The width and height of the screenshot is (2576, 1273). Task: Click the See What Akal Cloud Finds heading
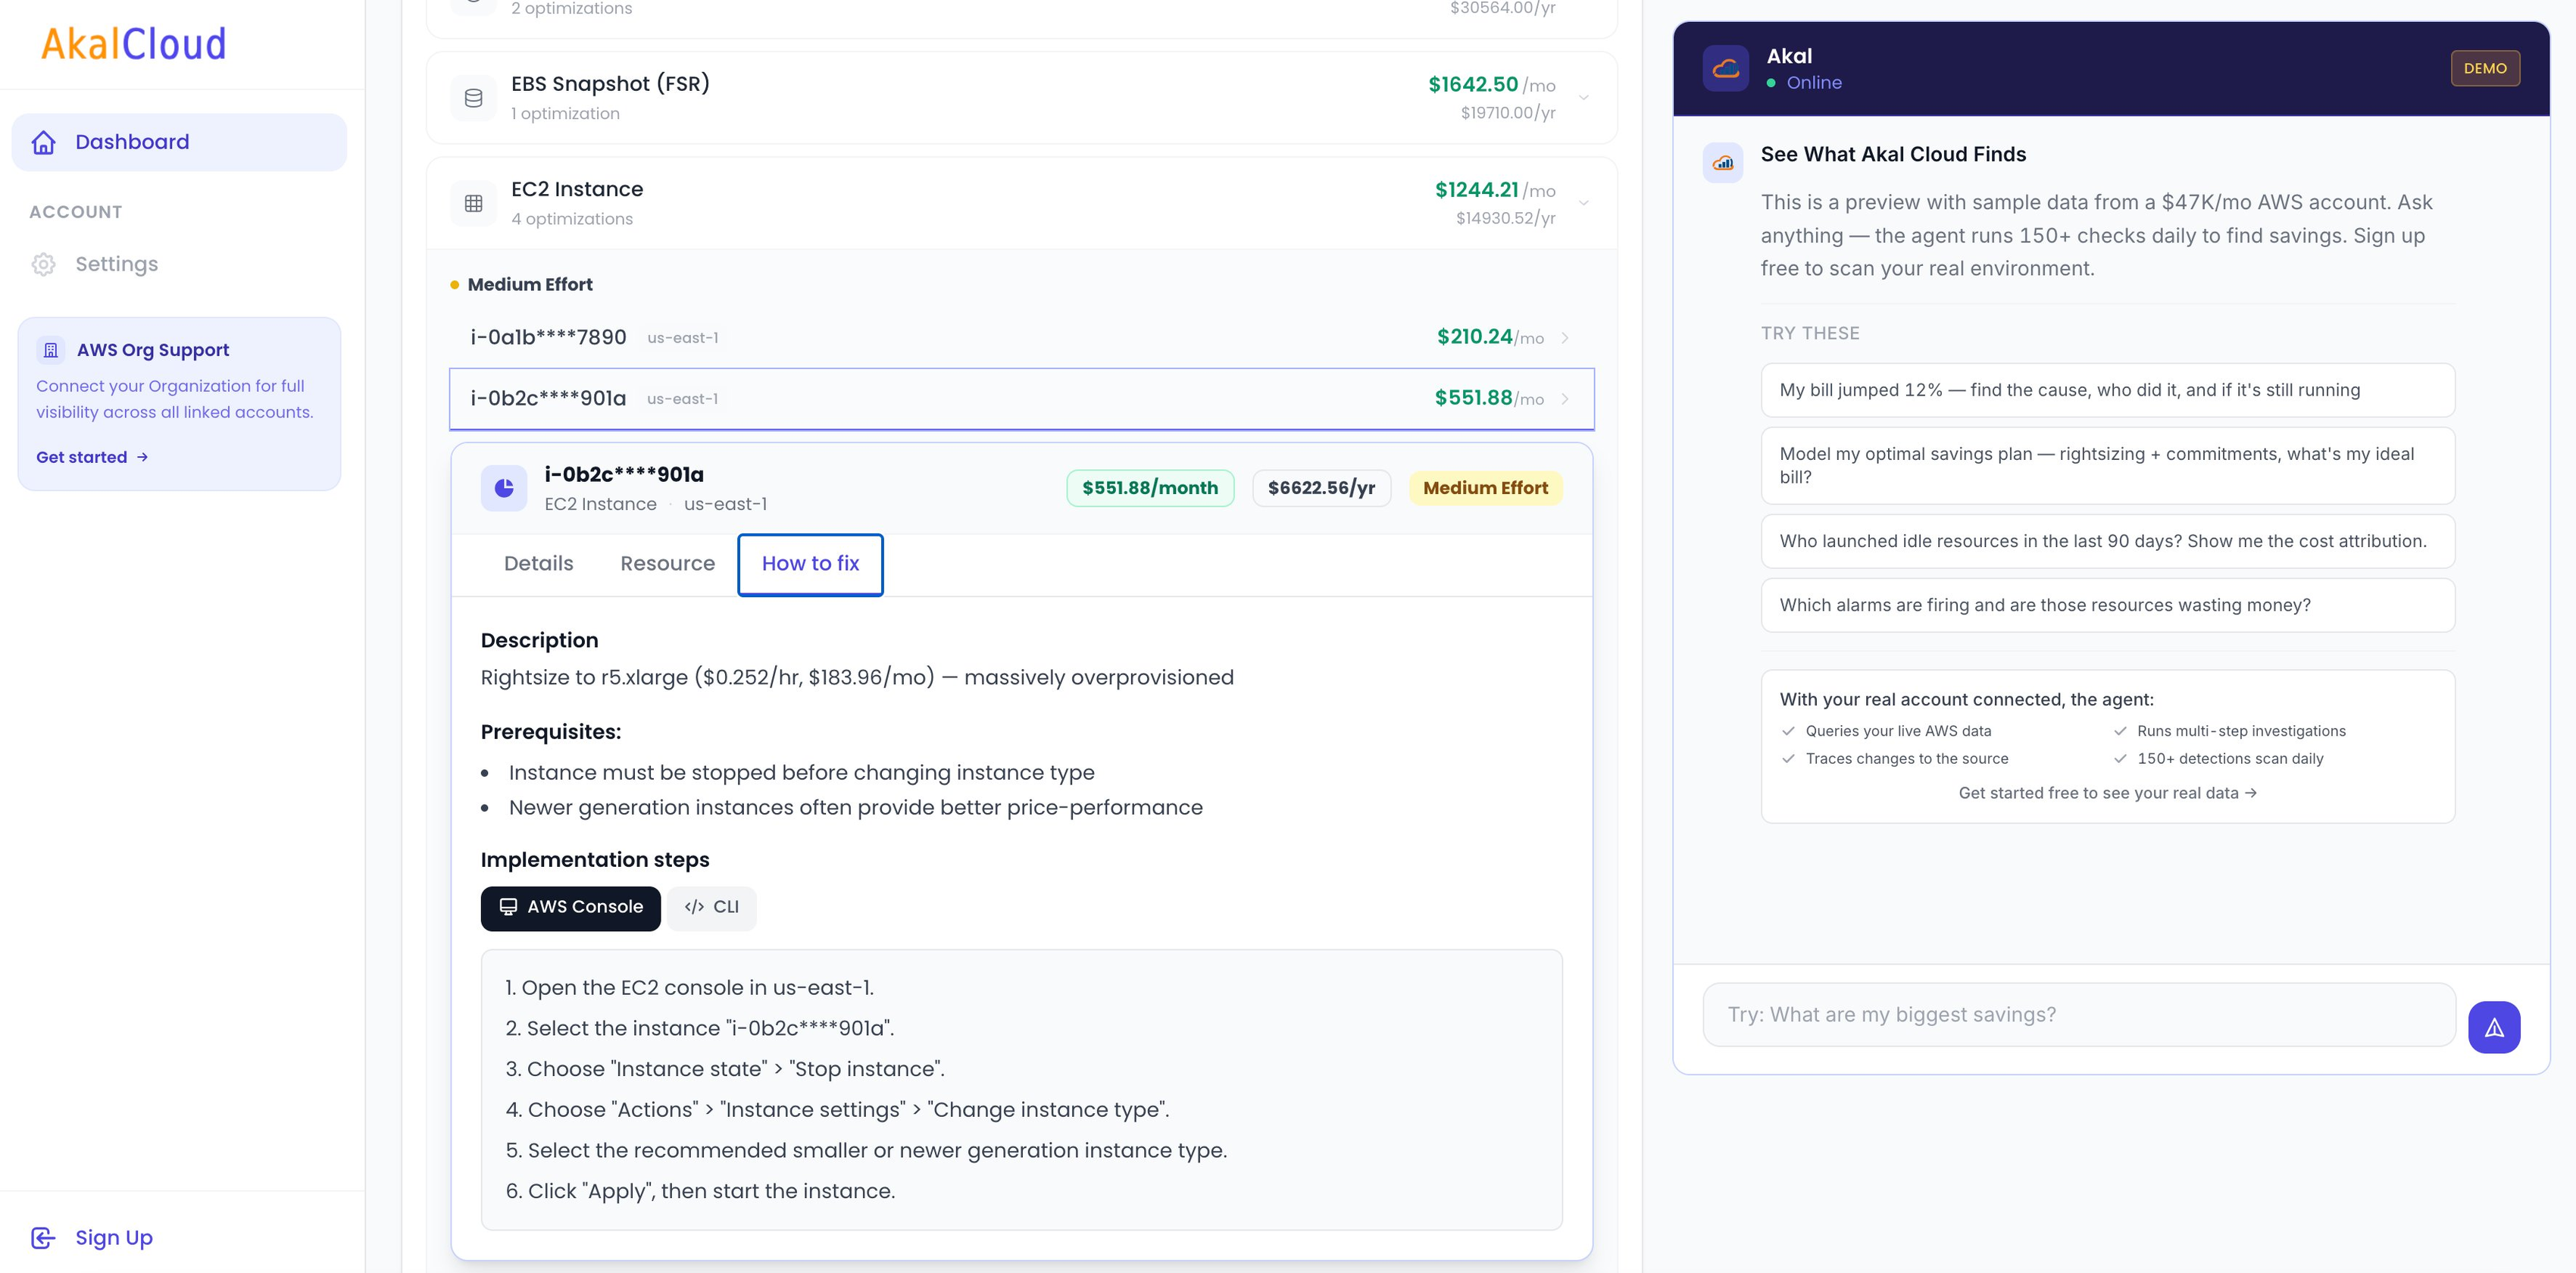[x=1893, y=154]
